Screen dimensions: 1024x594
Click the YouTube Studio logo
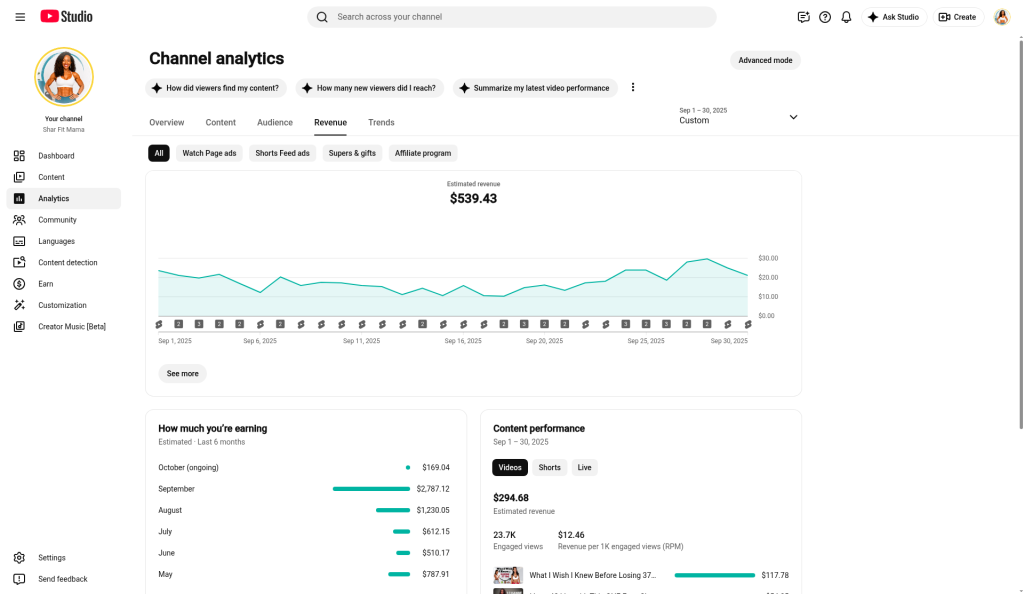pyautogui.click(x=67, y=17)
